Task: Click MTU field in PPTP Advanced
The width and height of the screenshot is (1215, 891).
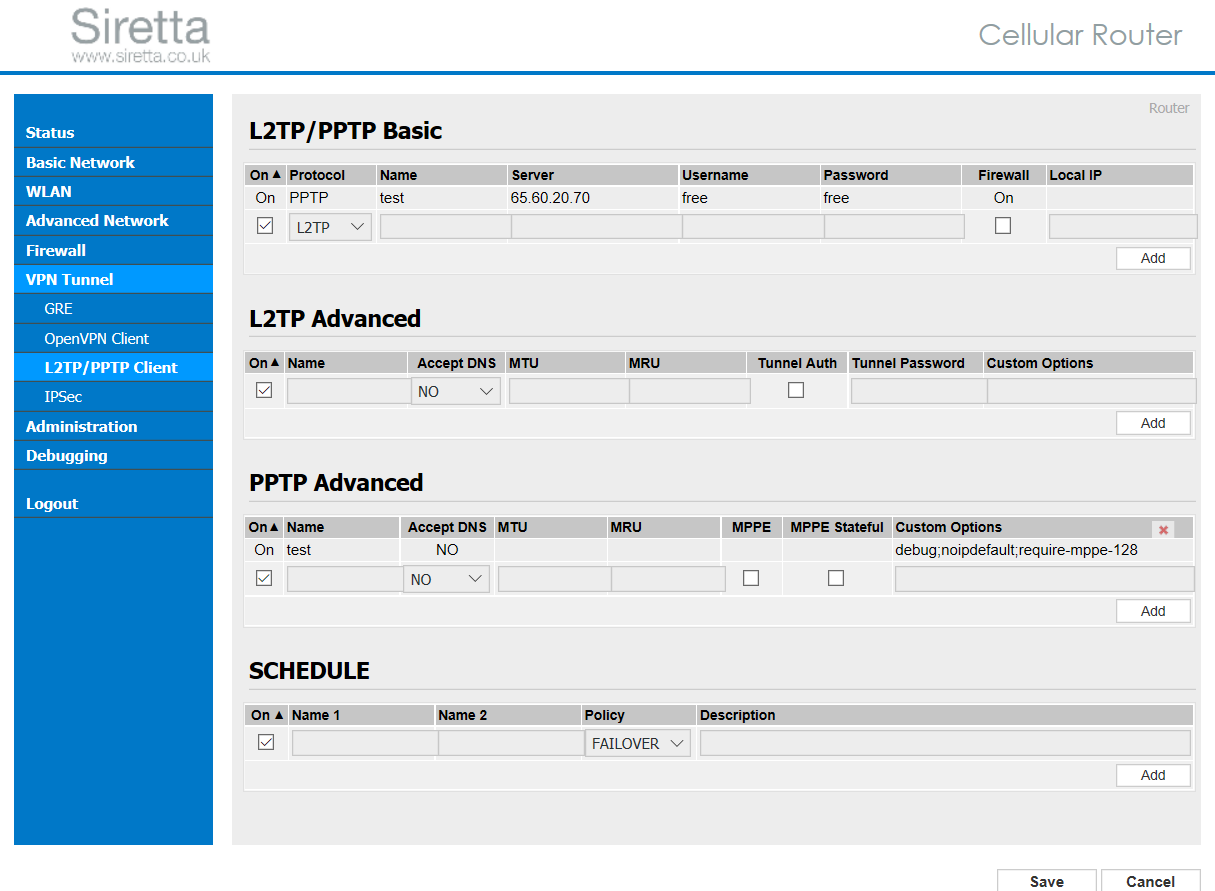Action: (x=555, y=578)
